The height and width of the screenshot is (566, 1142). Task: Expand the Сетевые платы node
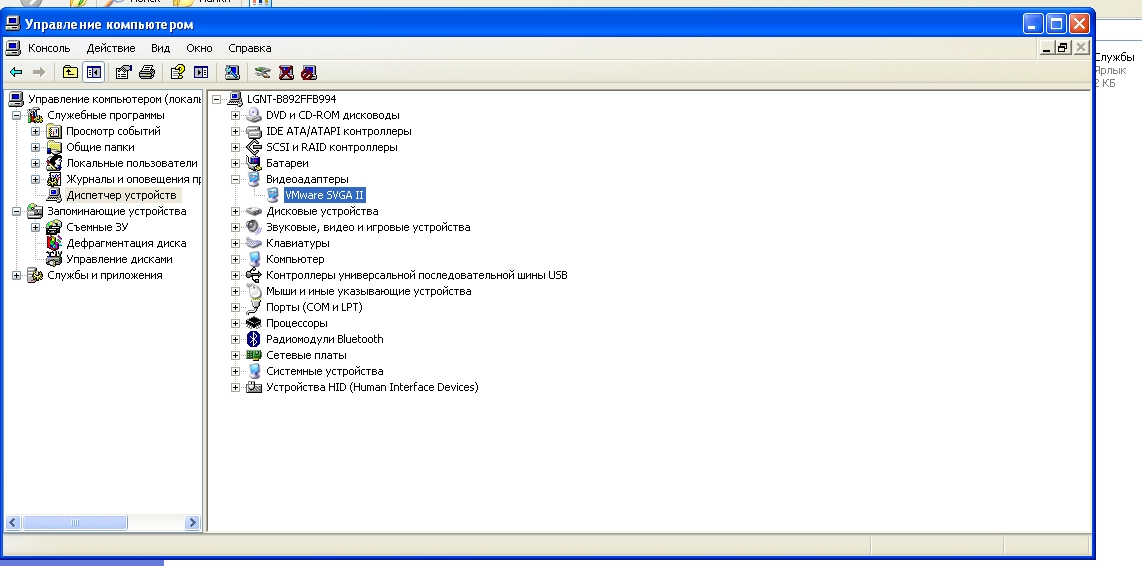[x=236, y=355]
